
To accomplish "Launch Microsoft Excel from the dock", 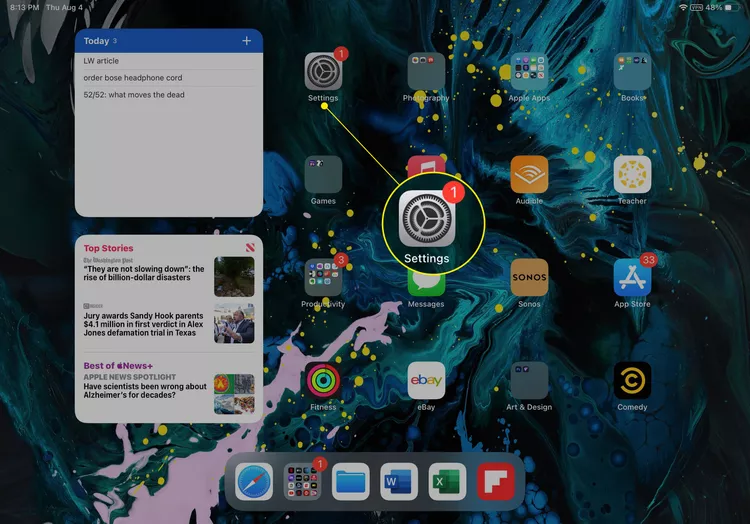I will [447, 481].
